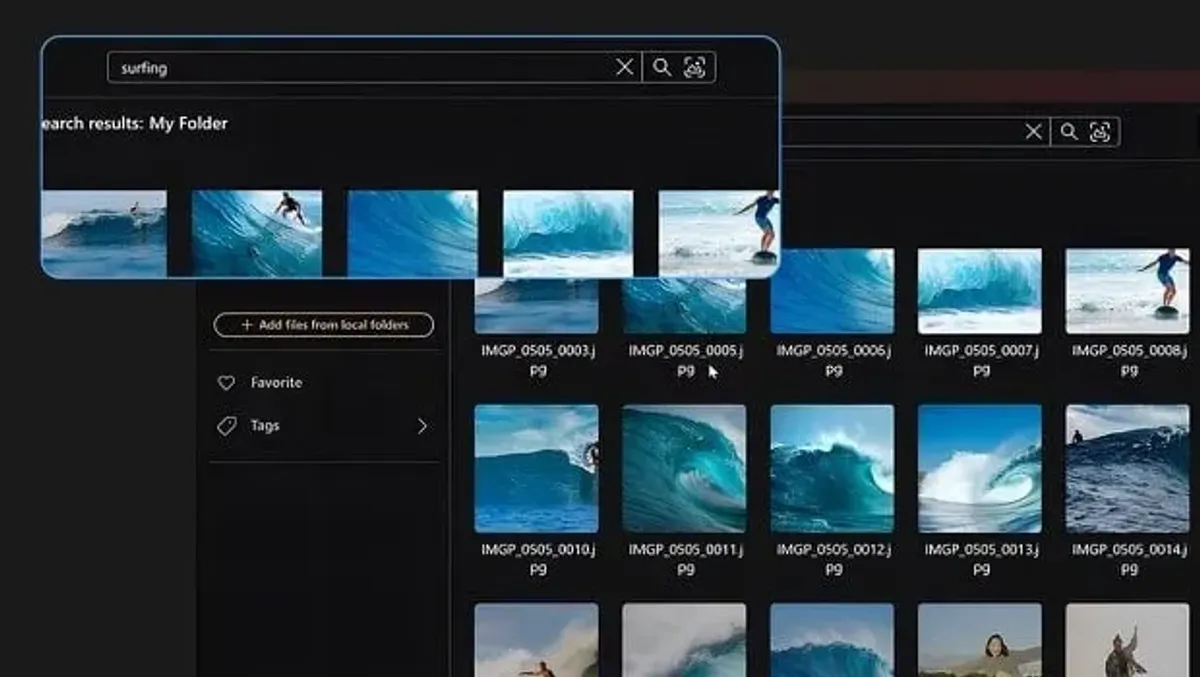Select thumbnail IMGP_0505_0010.jpg
Screen dimensions: 1200x677
[x=536, y=468]
